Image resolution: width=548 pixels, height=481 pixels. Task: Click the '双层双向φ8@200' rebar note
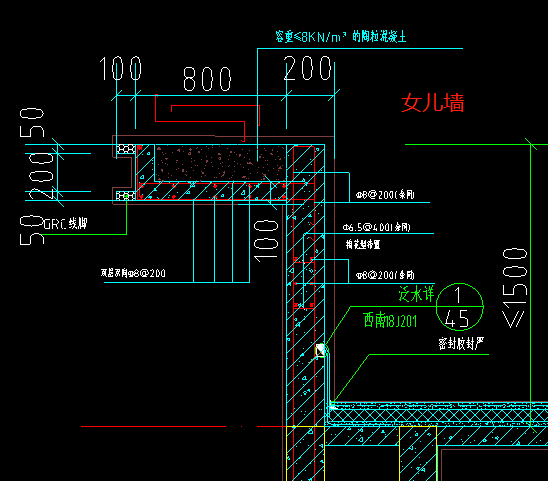133,273
